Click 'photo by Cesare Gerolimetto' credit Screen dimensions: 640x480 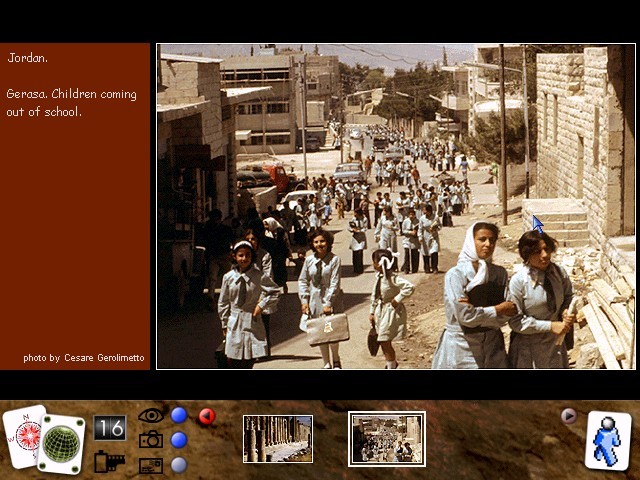coord(84,358)
